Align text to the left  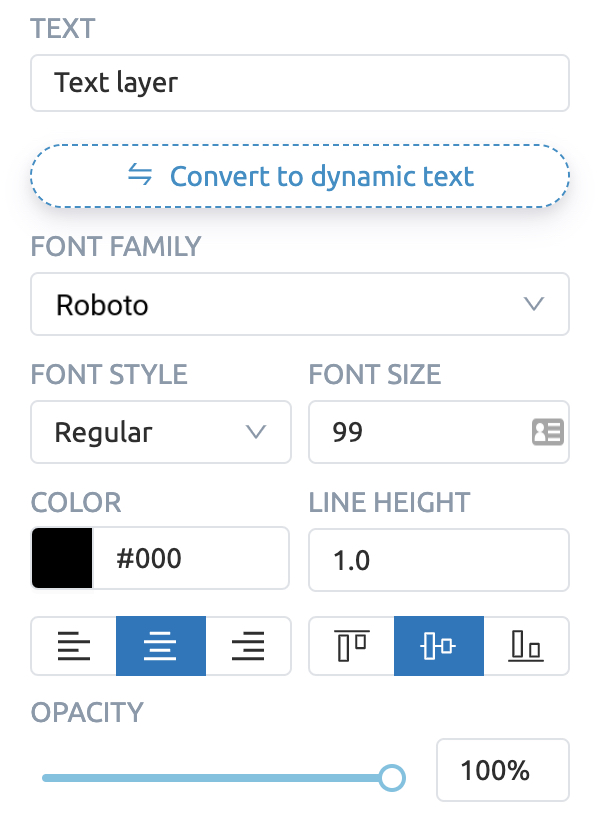74,646
